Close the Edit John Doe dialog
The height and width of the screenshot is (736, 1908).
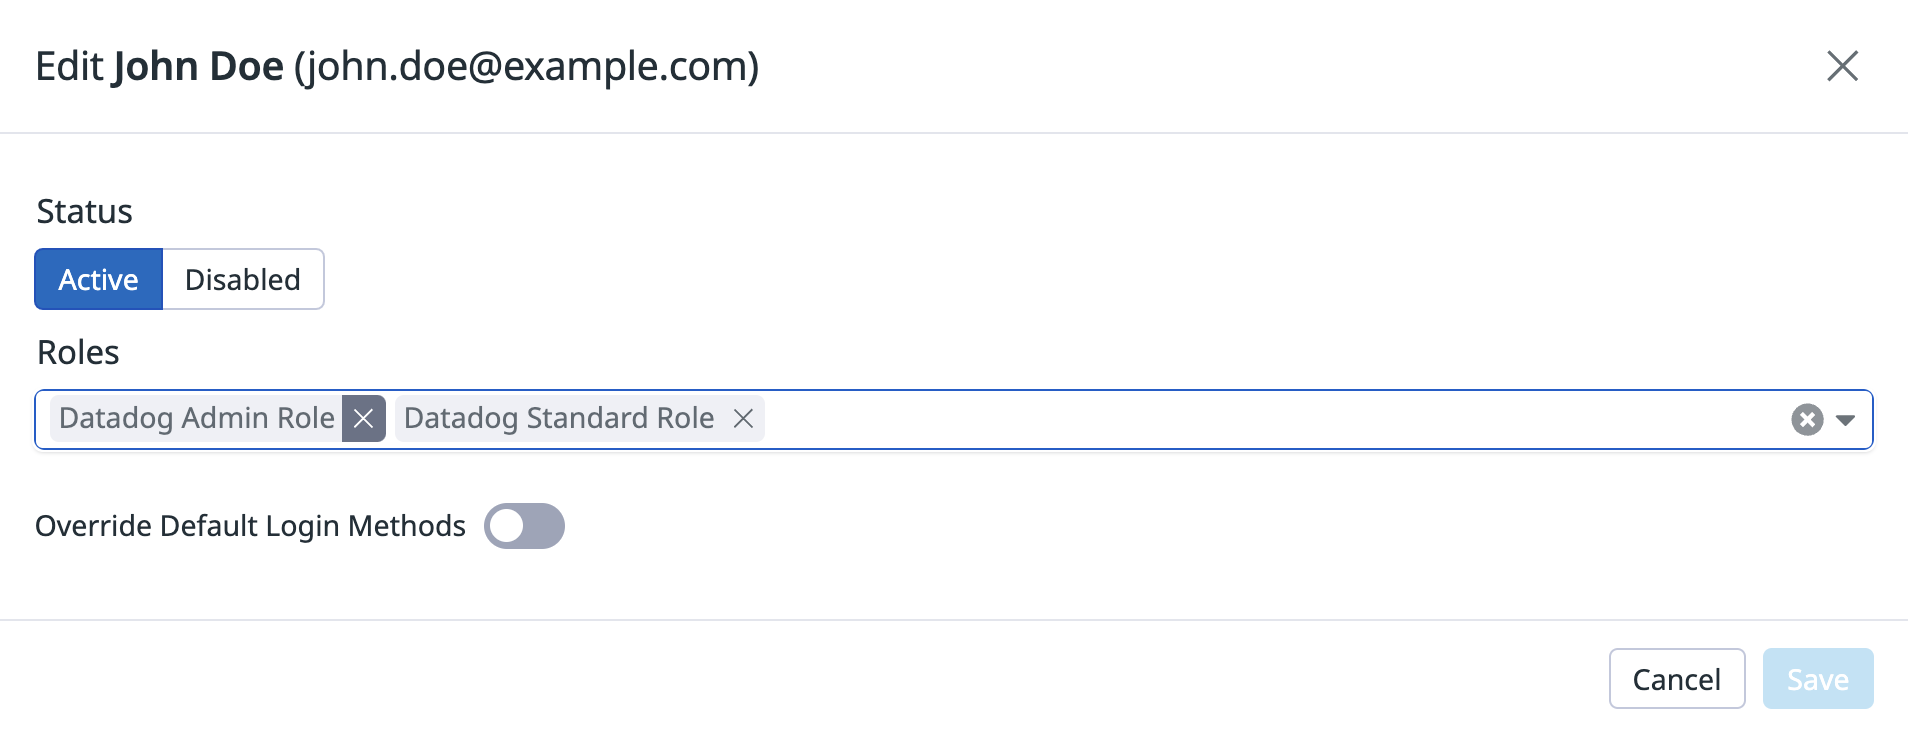[1842, 66]
